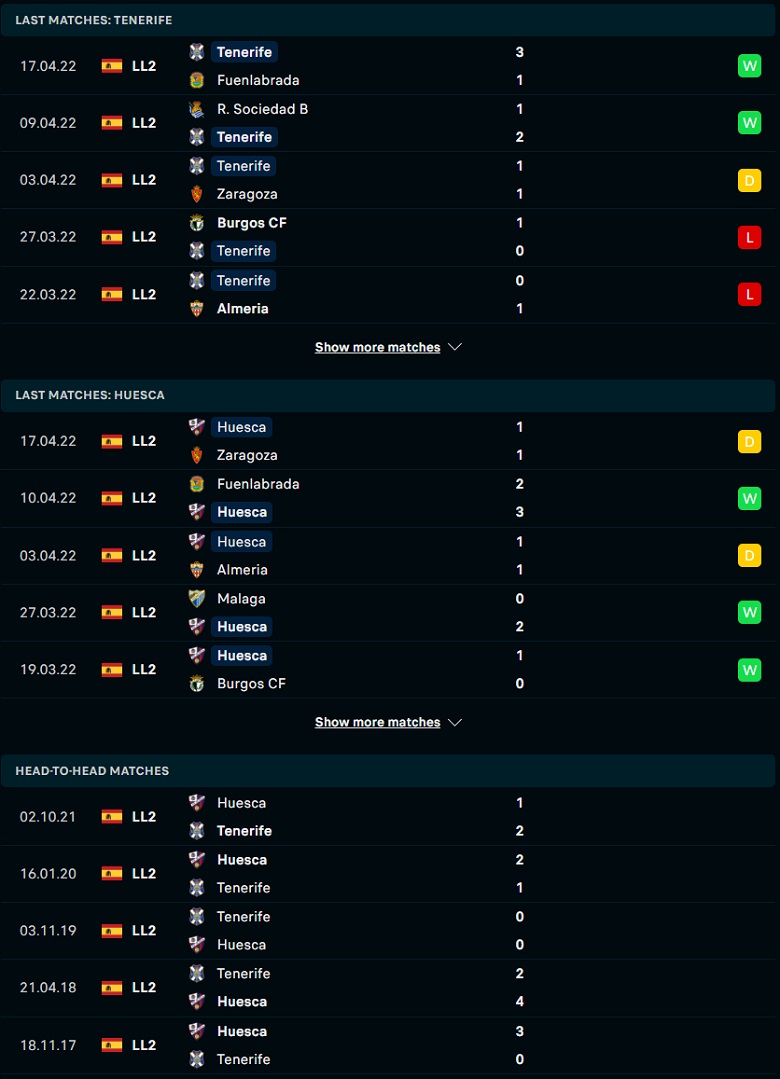
Task: Select Last Matches: Tenerife section header
Action: 93,20
